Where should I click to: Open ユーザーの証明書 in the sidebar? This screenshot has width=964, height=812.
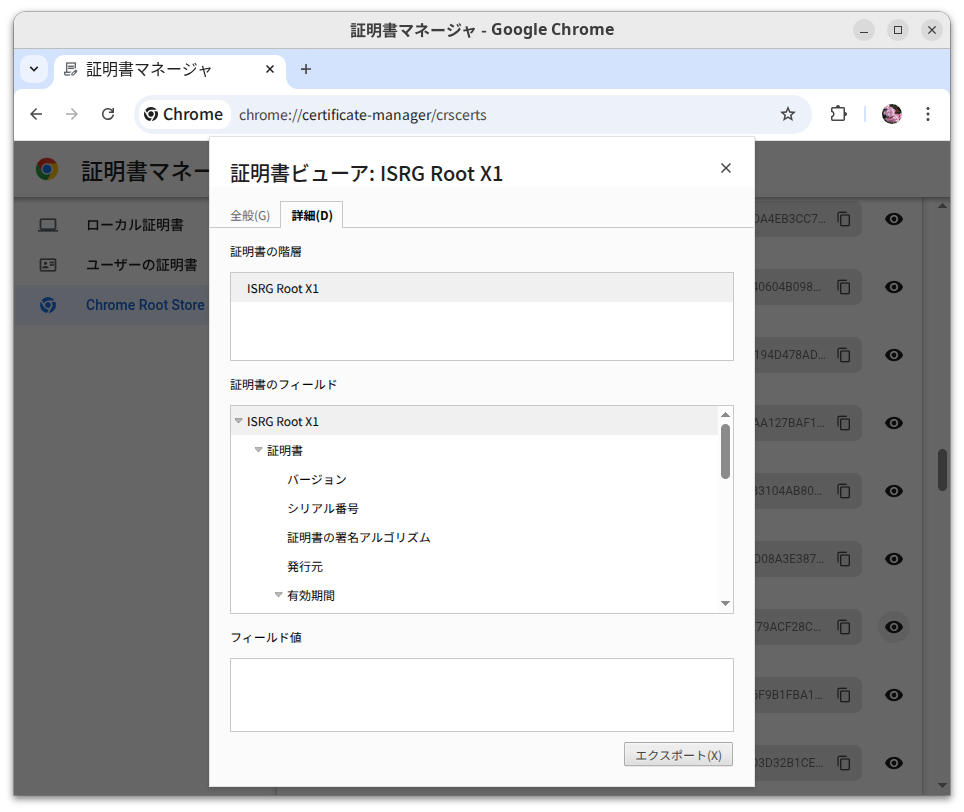click(x=141, y=265)
